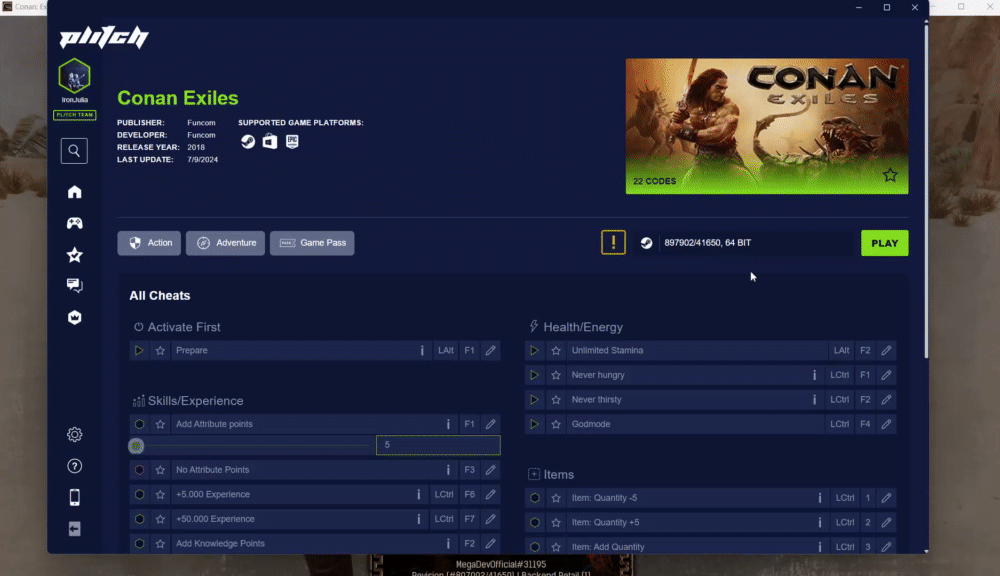Activate Add Attribute points cheat
The width and height of the screenshot is (1000, 576).
139,424
